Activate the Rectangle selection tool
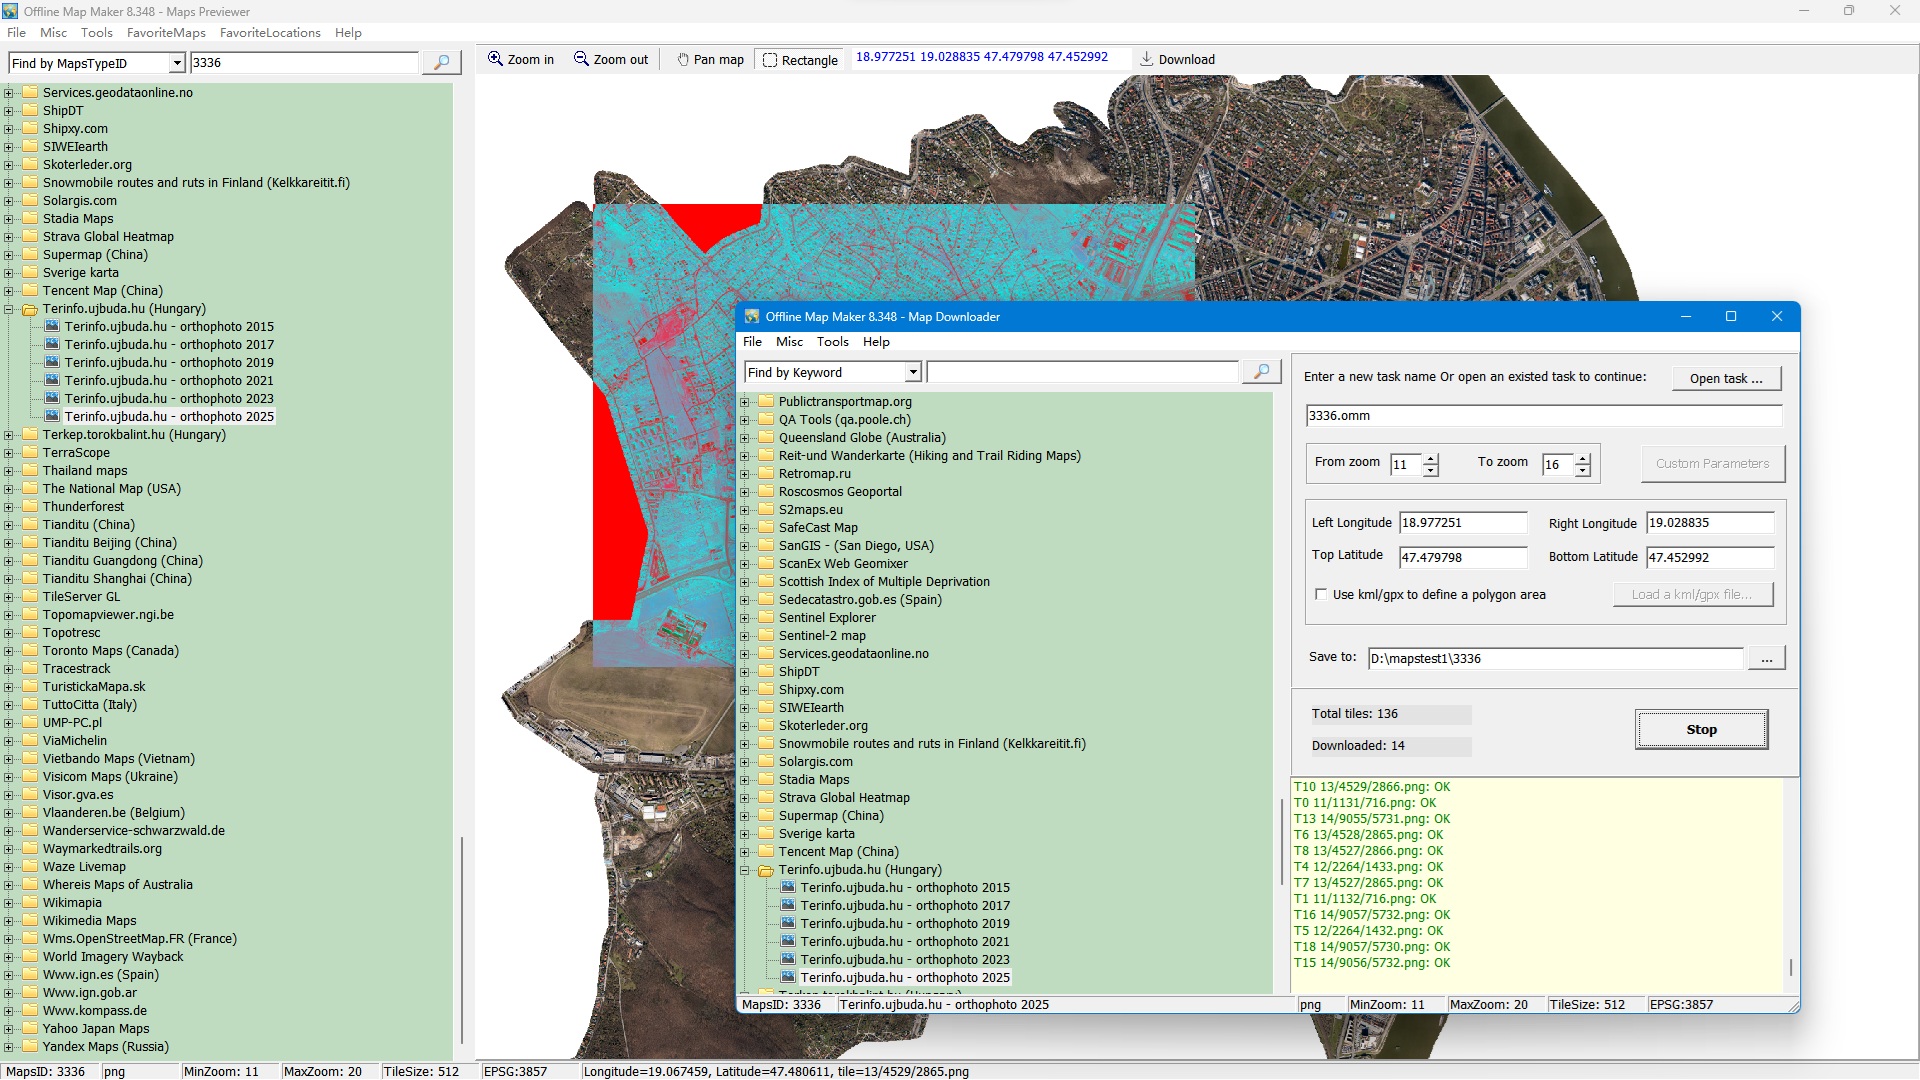 (800, 60)
